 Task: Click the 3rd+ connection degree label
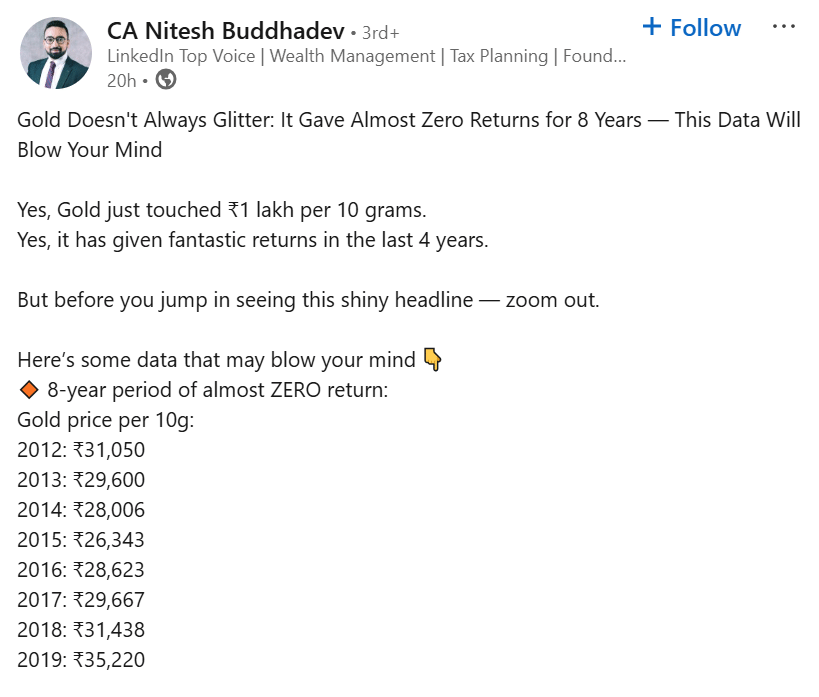[381, 33]
